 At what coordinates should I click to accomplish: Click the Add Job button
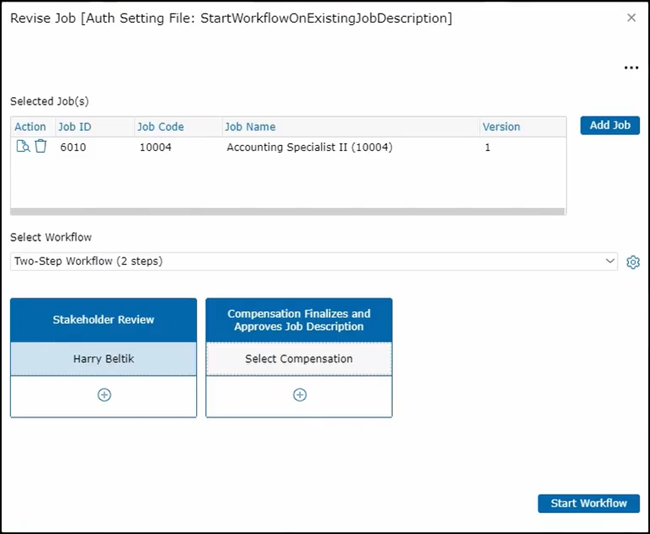pyautogui.click(x=609, y=126)
